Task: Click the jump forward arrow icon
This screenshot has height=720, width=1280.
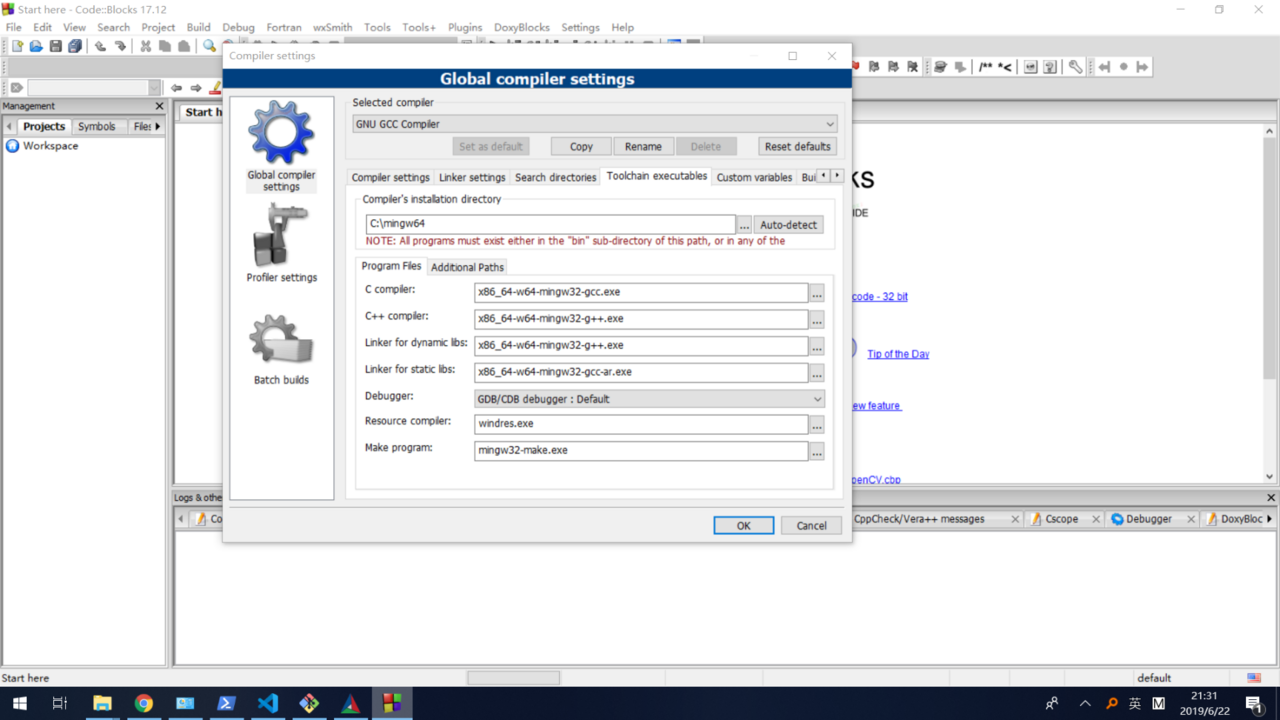Action: click(196, 88)
